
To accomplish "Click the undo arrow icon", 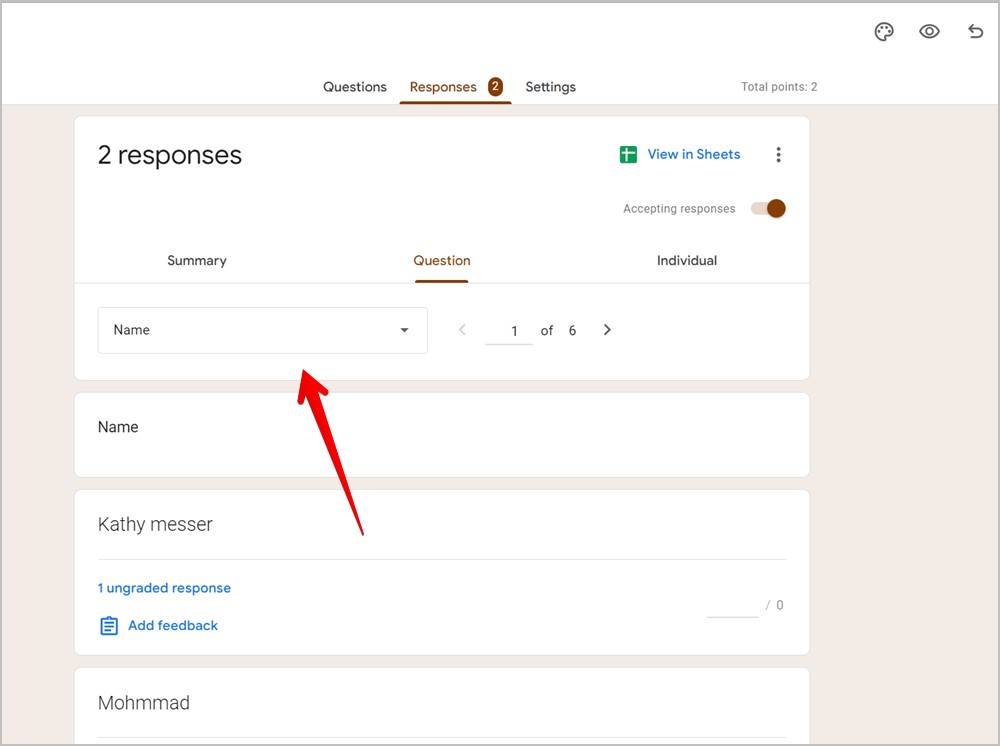I will (975, 31).
